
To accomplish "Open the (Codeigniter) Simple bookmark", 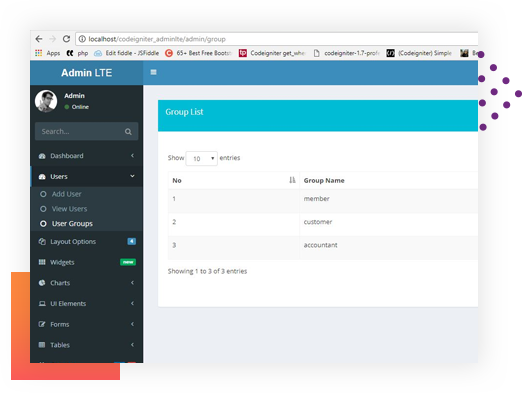I will click(419, 53).
